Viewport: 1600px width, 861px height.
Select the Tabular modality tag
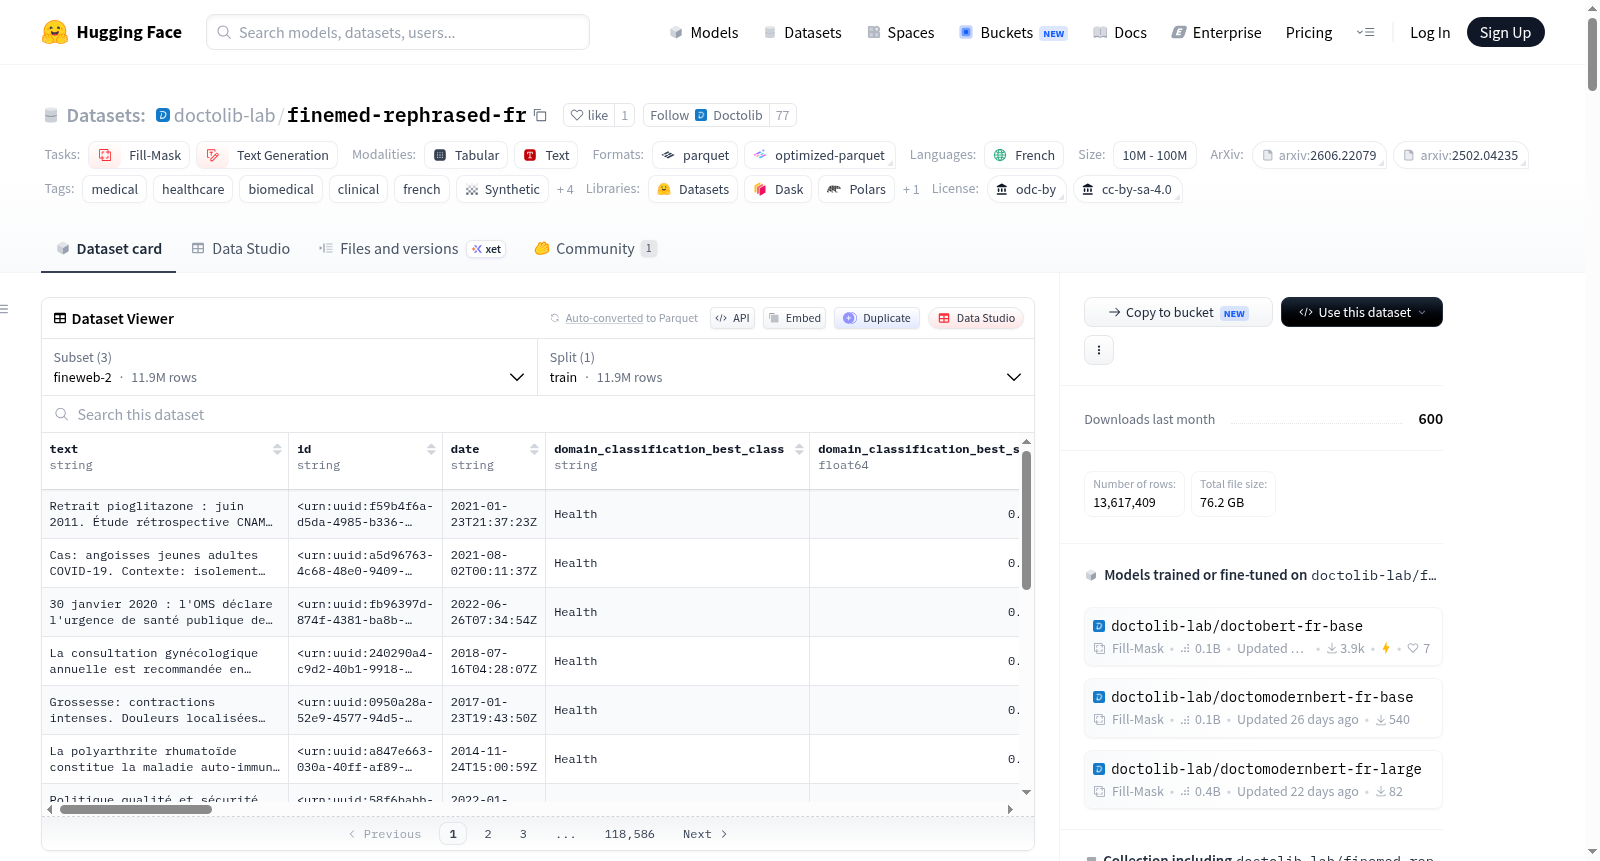pos(466,155)
